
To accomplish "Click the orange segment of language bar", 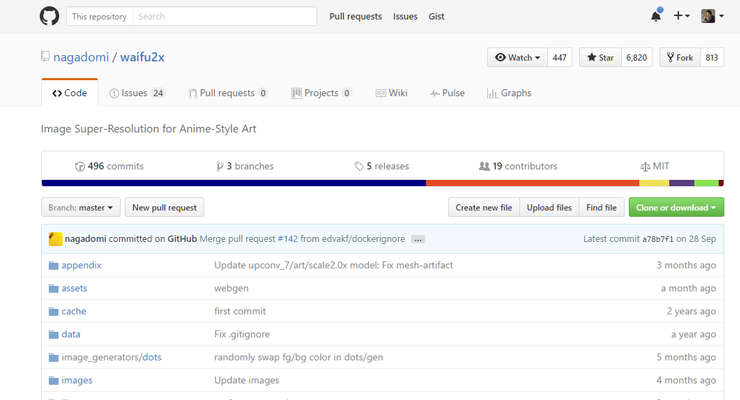I will pyautogui.click(x=532, y=183).
